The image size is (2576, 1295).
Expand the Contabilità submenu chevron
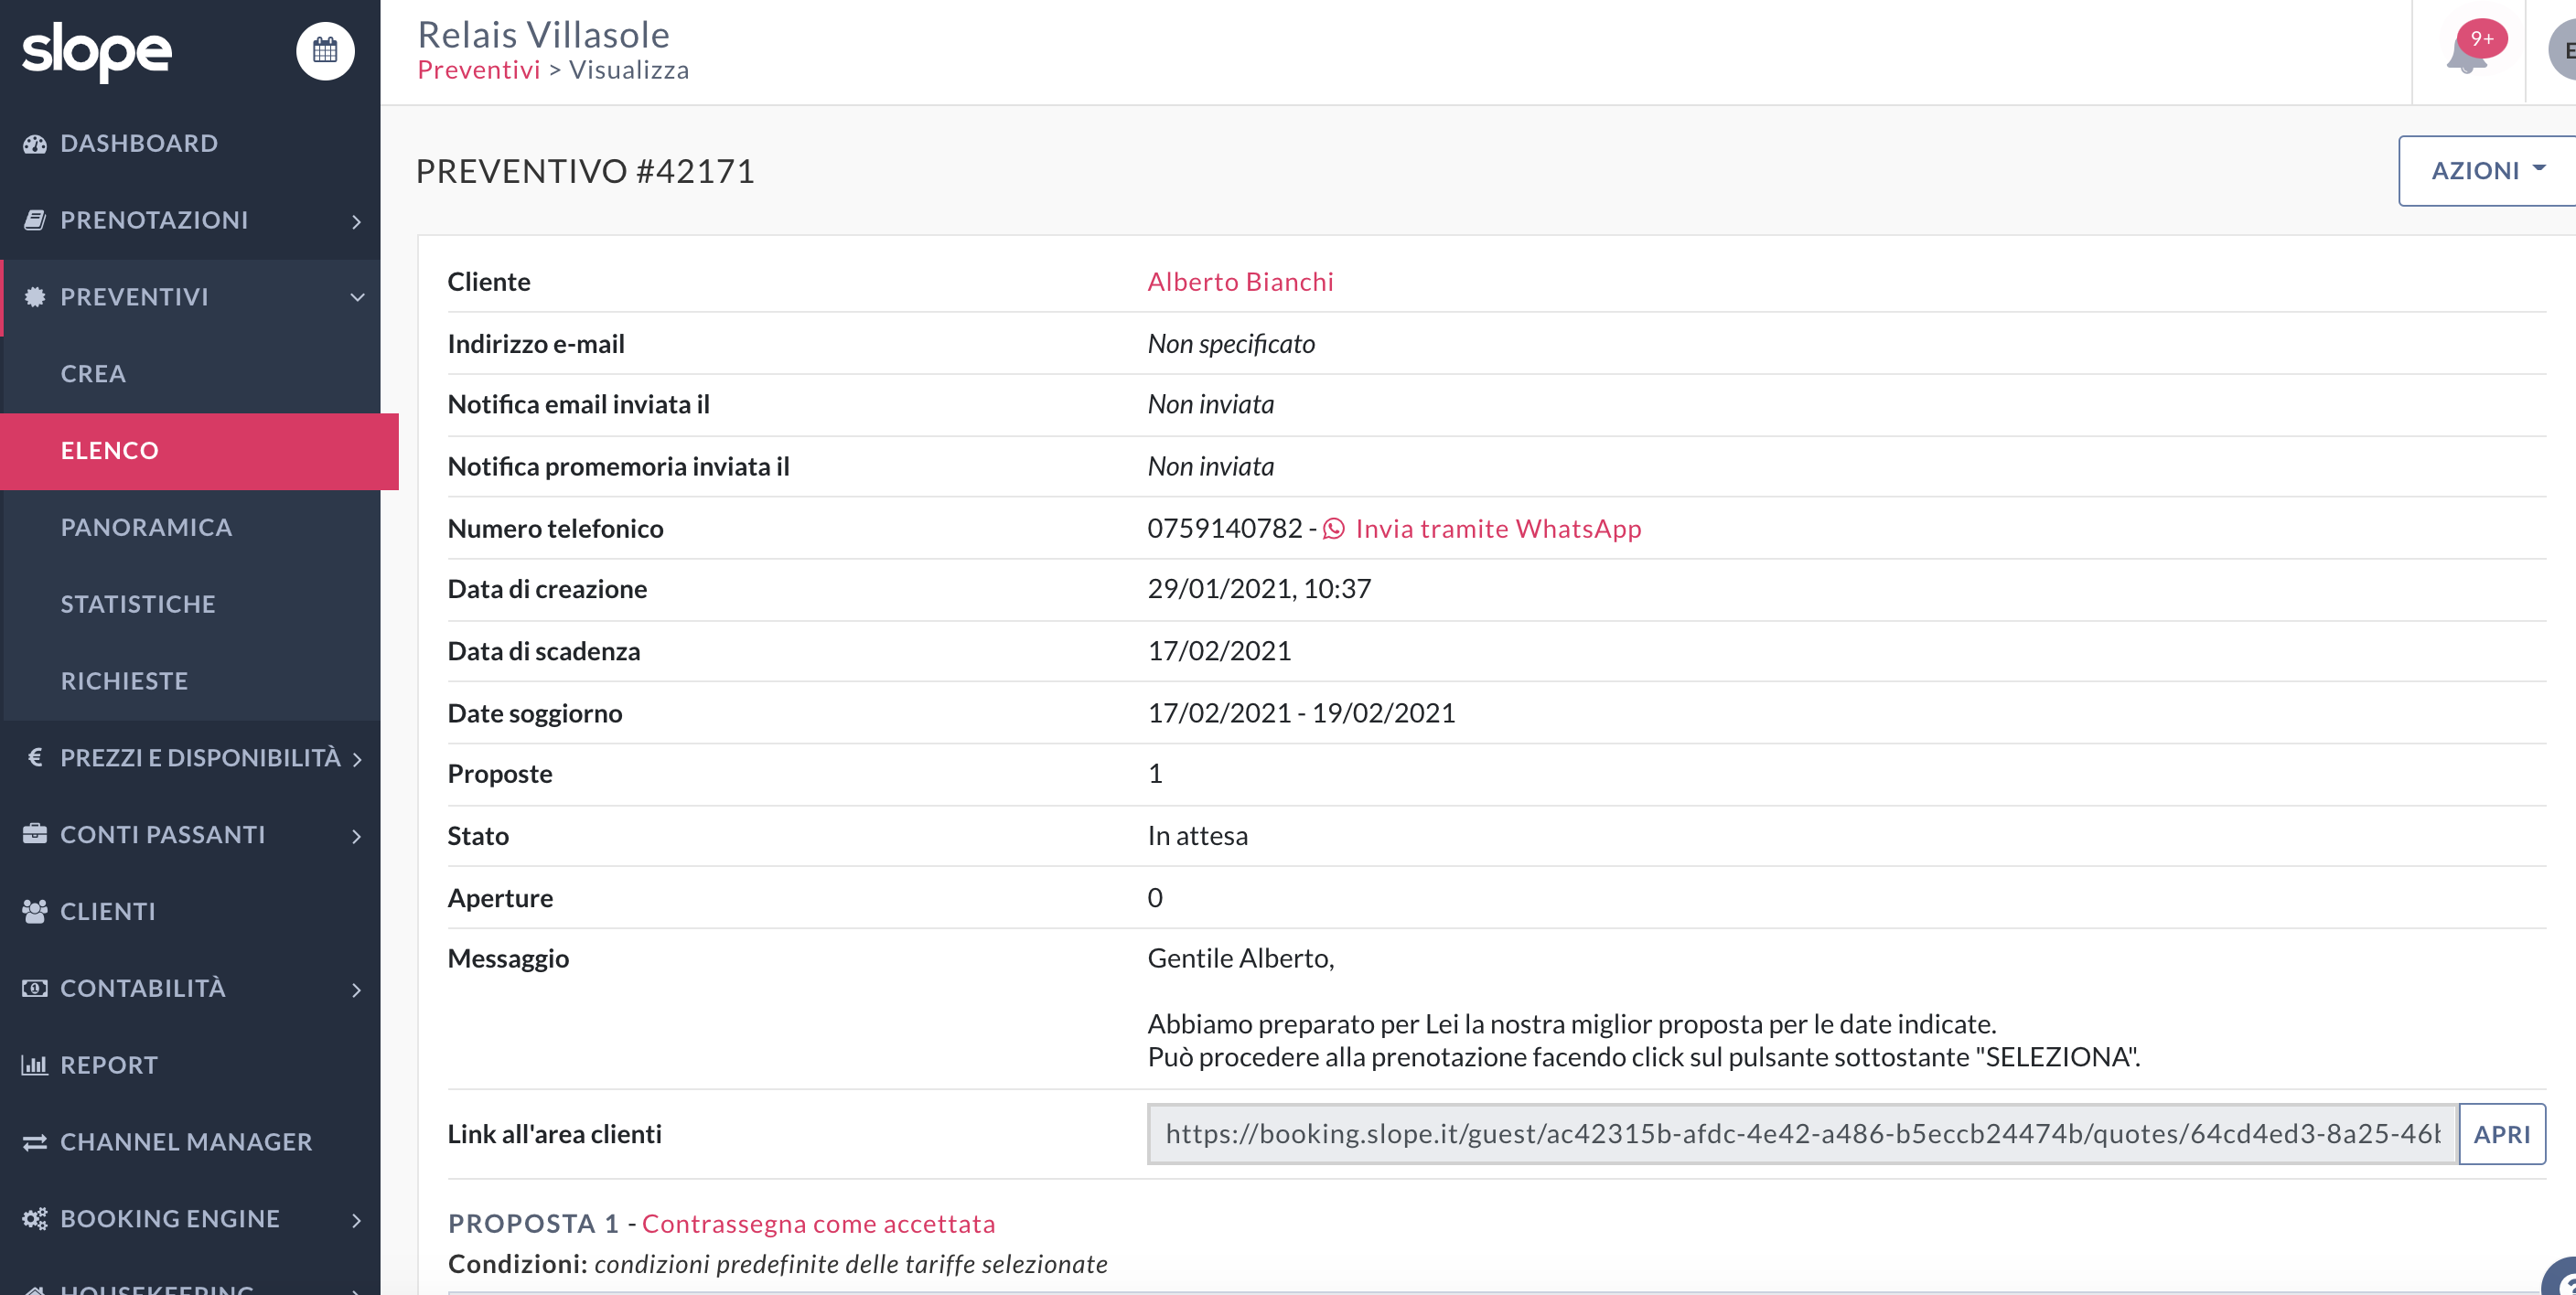click(x=356, y=989)
